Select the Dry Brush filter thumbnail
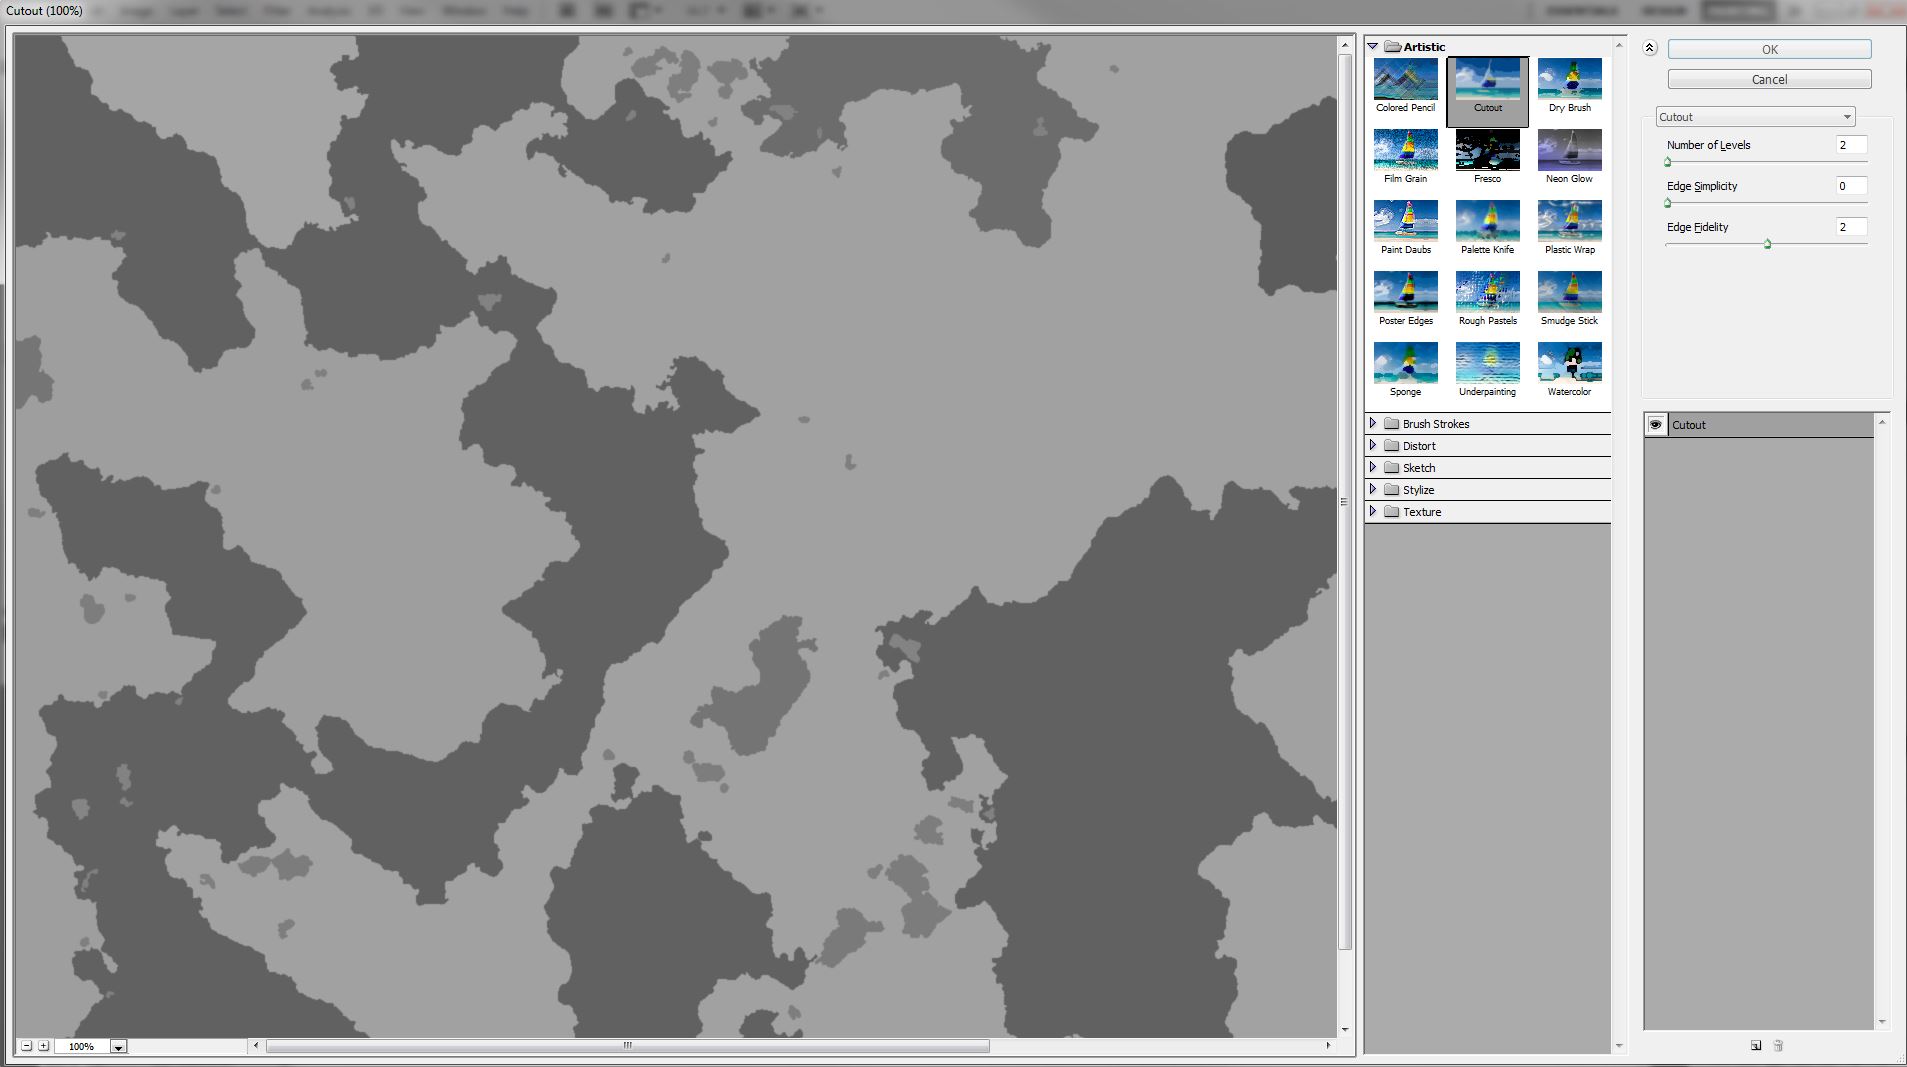The width and height of the screenshot is (1907, 1067). pyautogui.click(x=1568, y=78)
